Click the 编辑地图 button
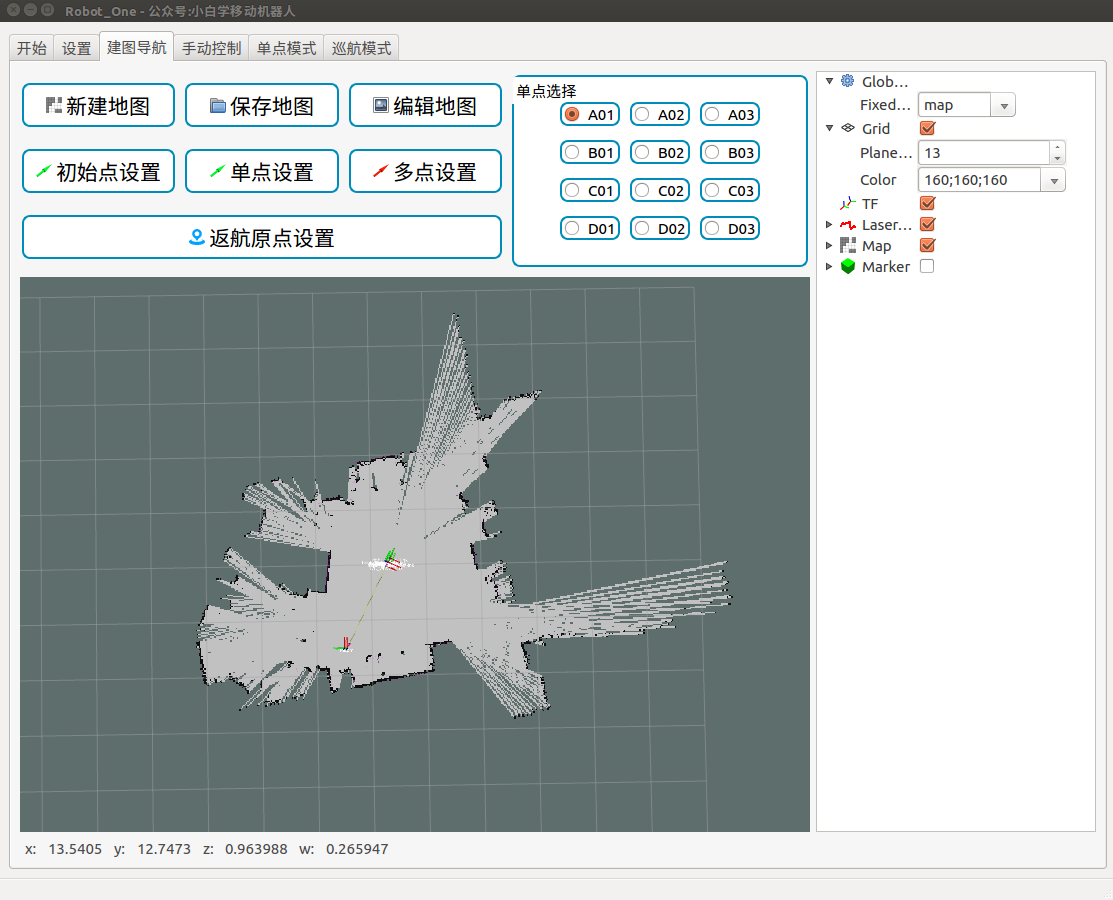 point(425,105)
